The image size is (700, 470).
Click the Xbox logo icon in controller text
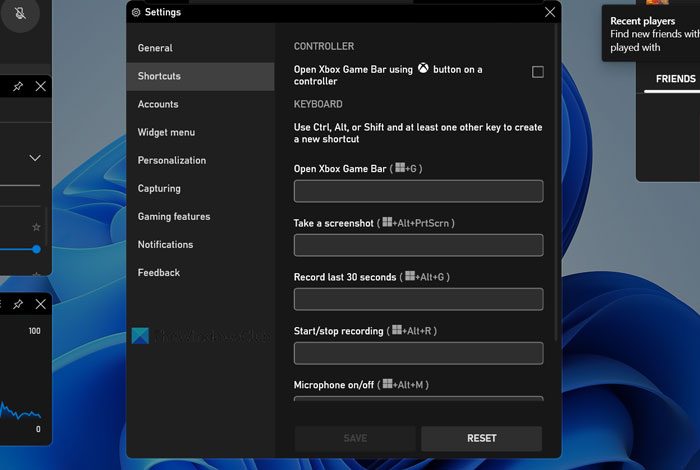[423, 68]
